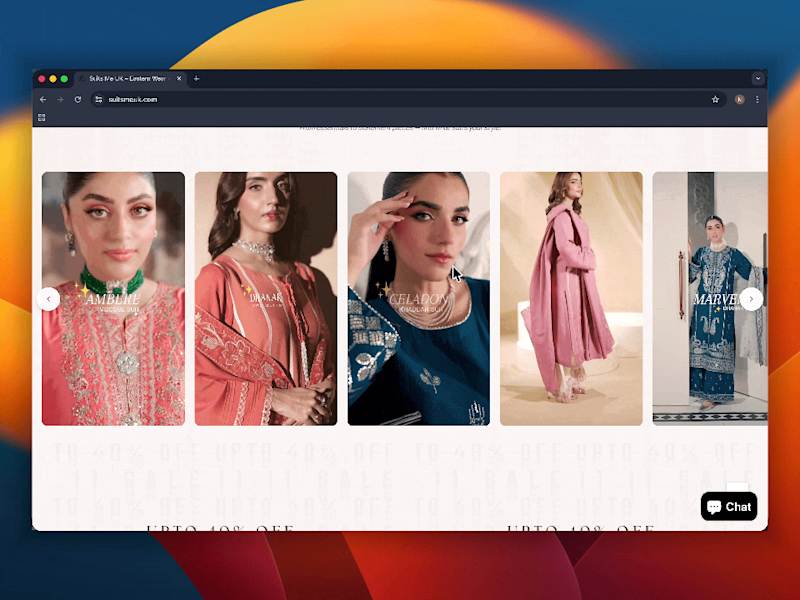Click the next slide arrow in the carousel
This screenshot has width=800, height=600.
pyautogui.click(x=751, y=299)
